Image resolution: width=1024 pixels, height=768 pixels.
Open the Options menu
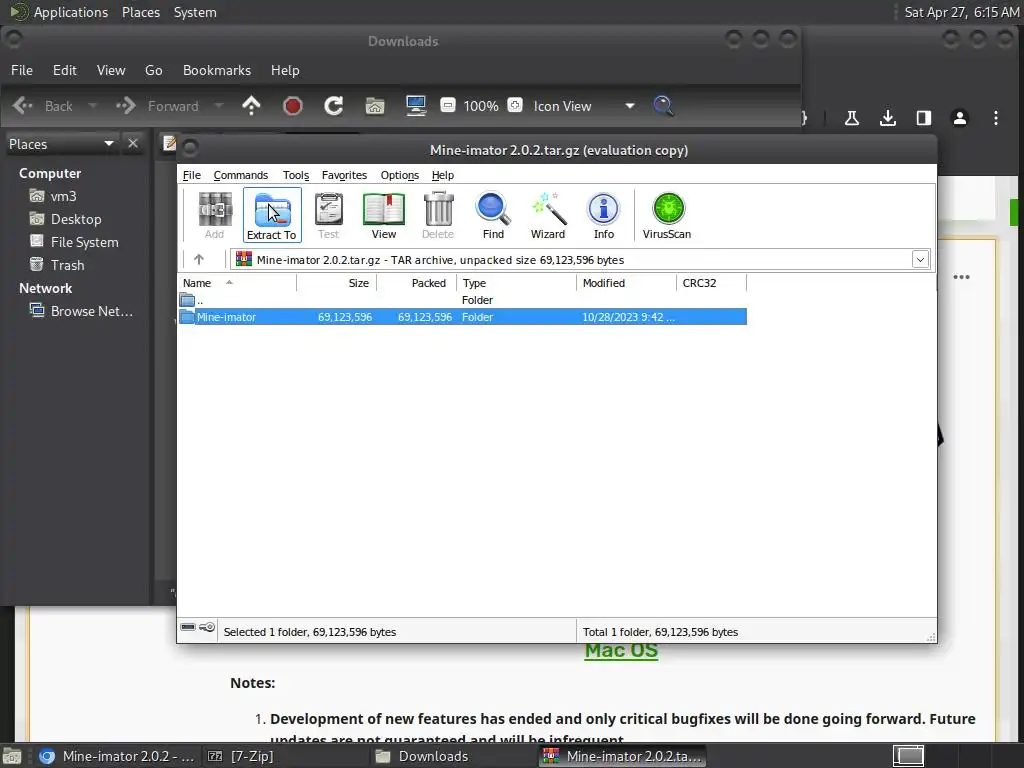point(400,175)
